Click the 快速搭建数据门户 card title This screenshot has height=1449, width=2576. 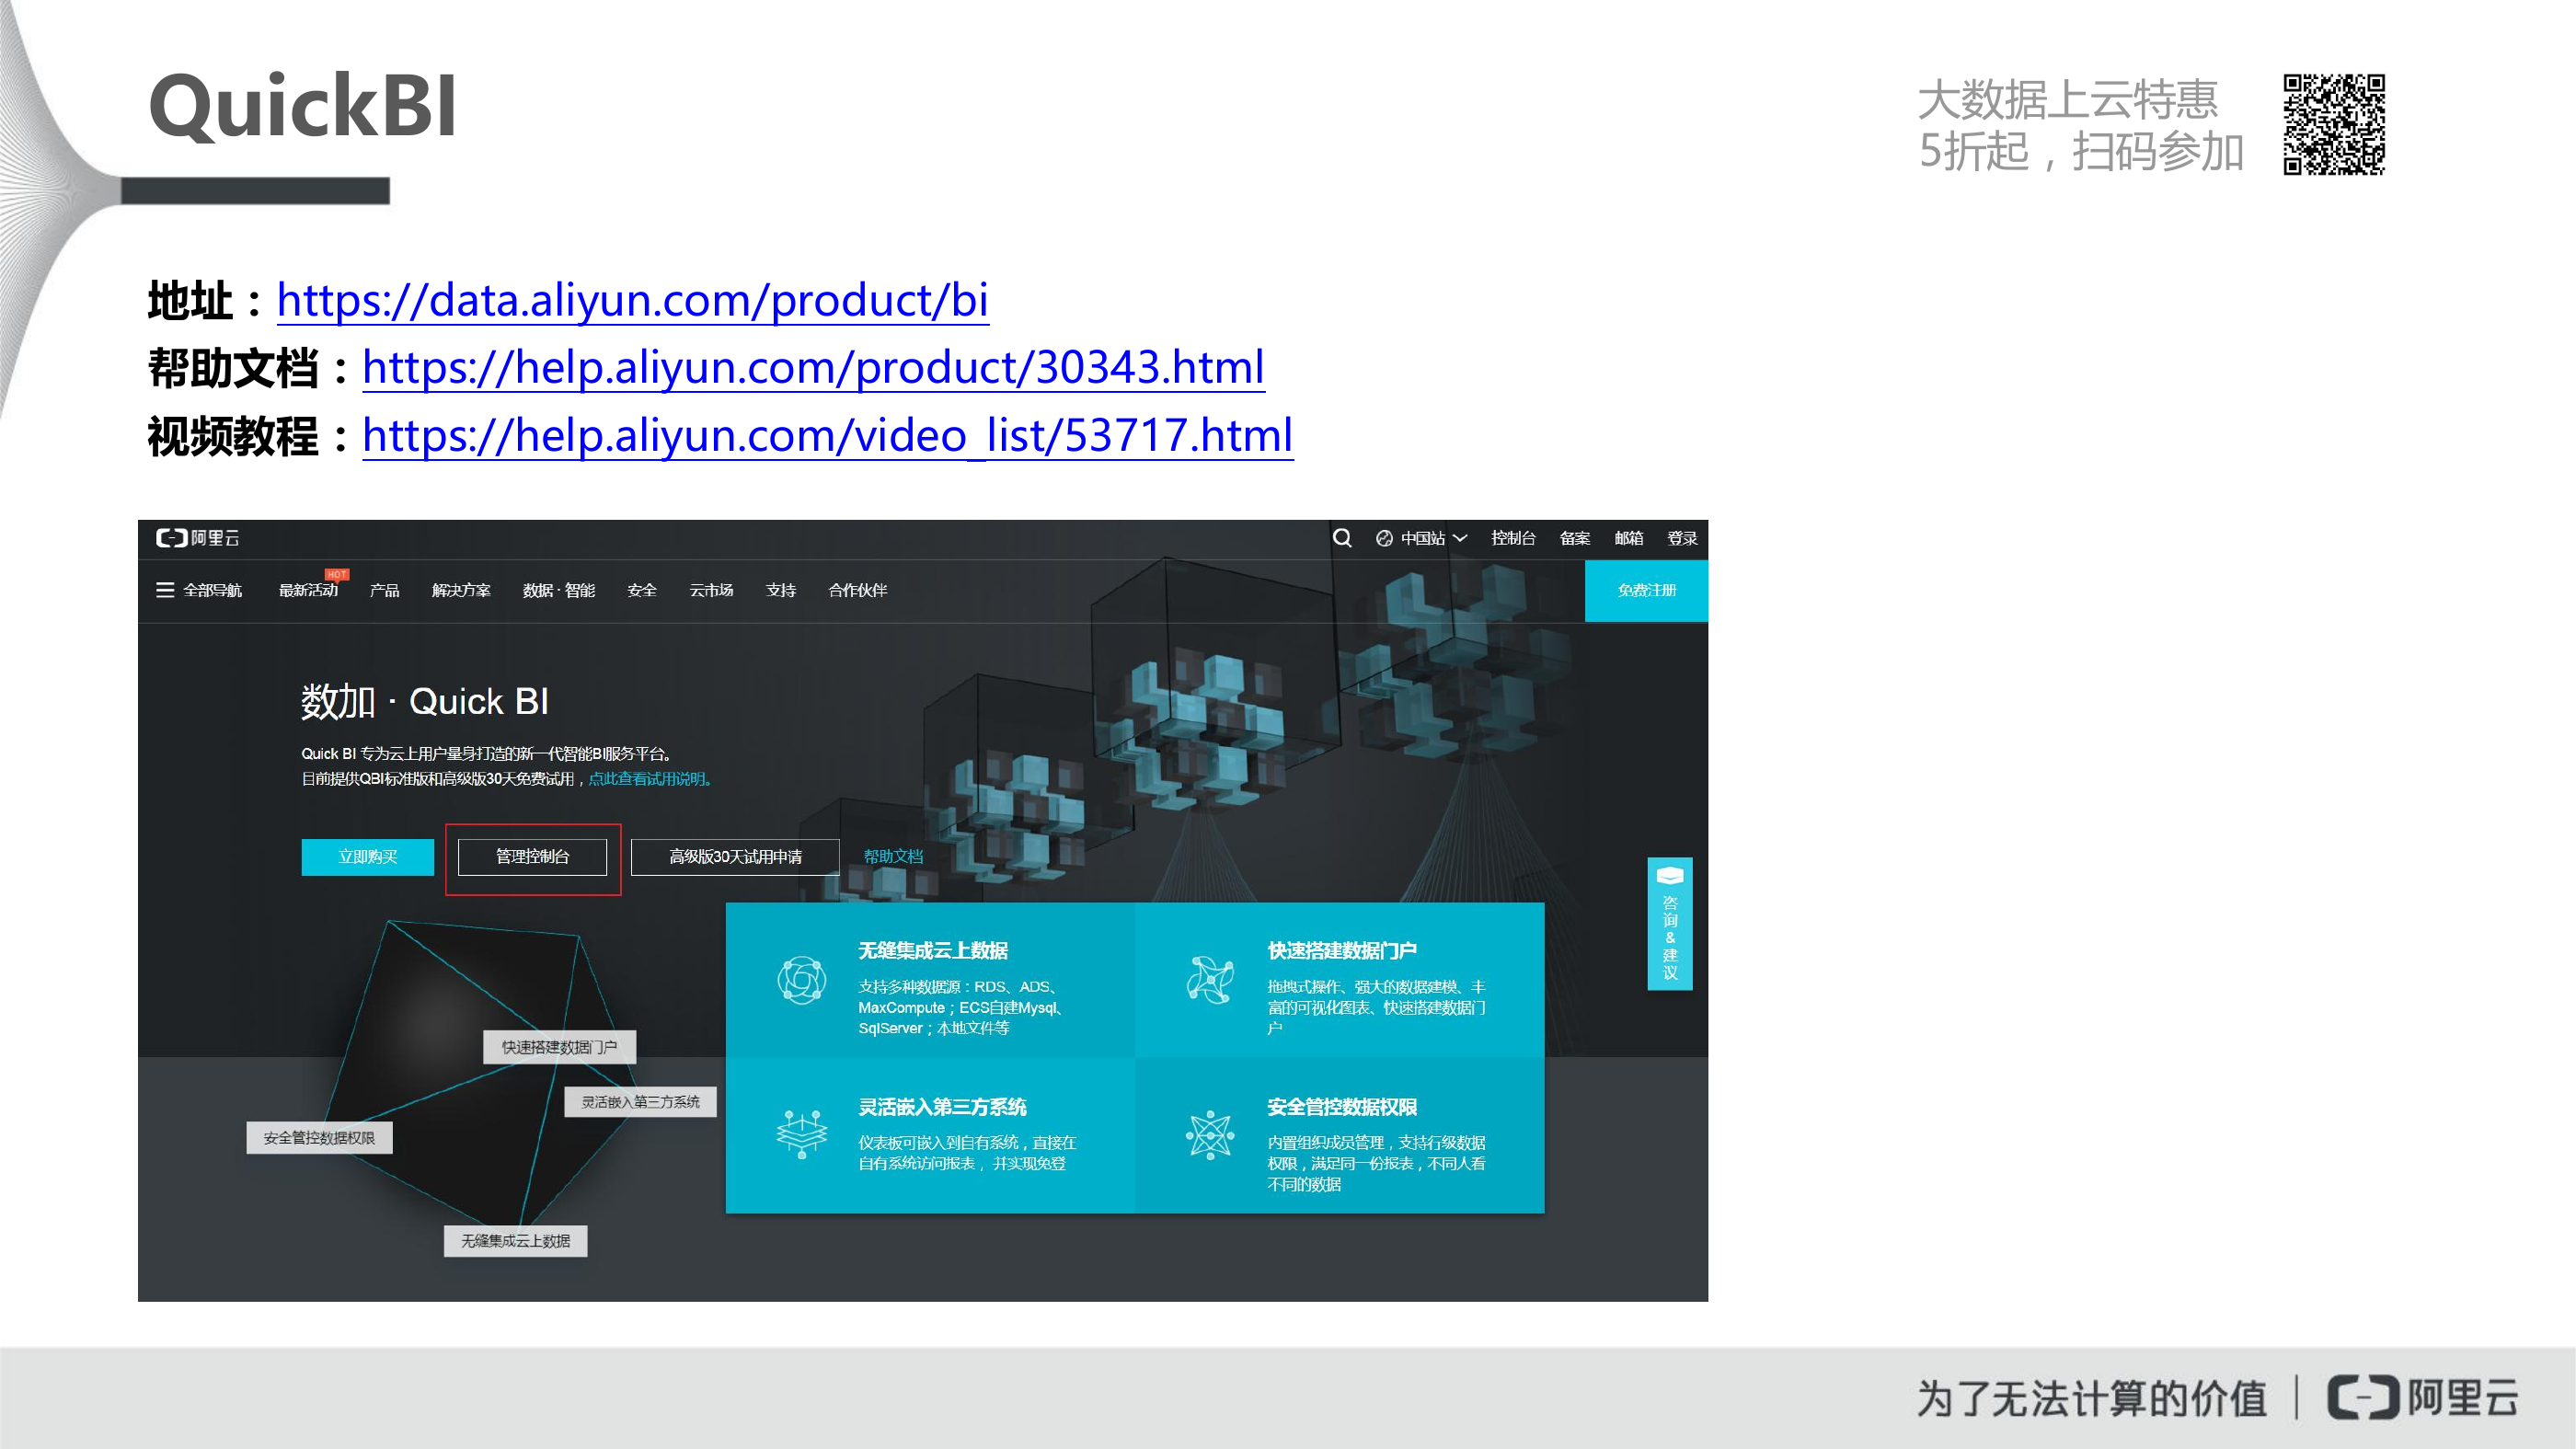tap(1342, 951)
